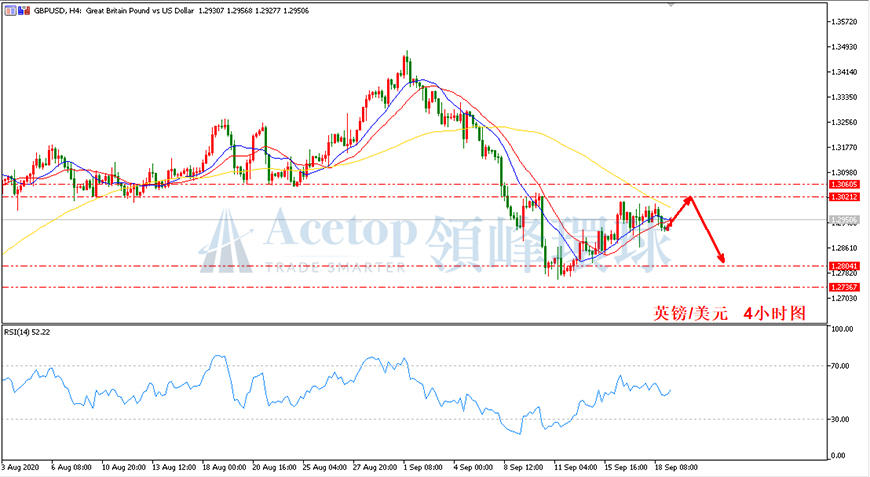
Task: Click the 25 Aug 04:00 time label
Action: click(325, 468)
